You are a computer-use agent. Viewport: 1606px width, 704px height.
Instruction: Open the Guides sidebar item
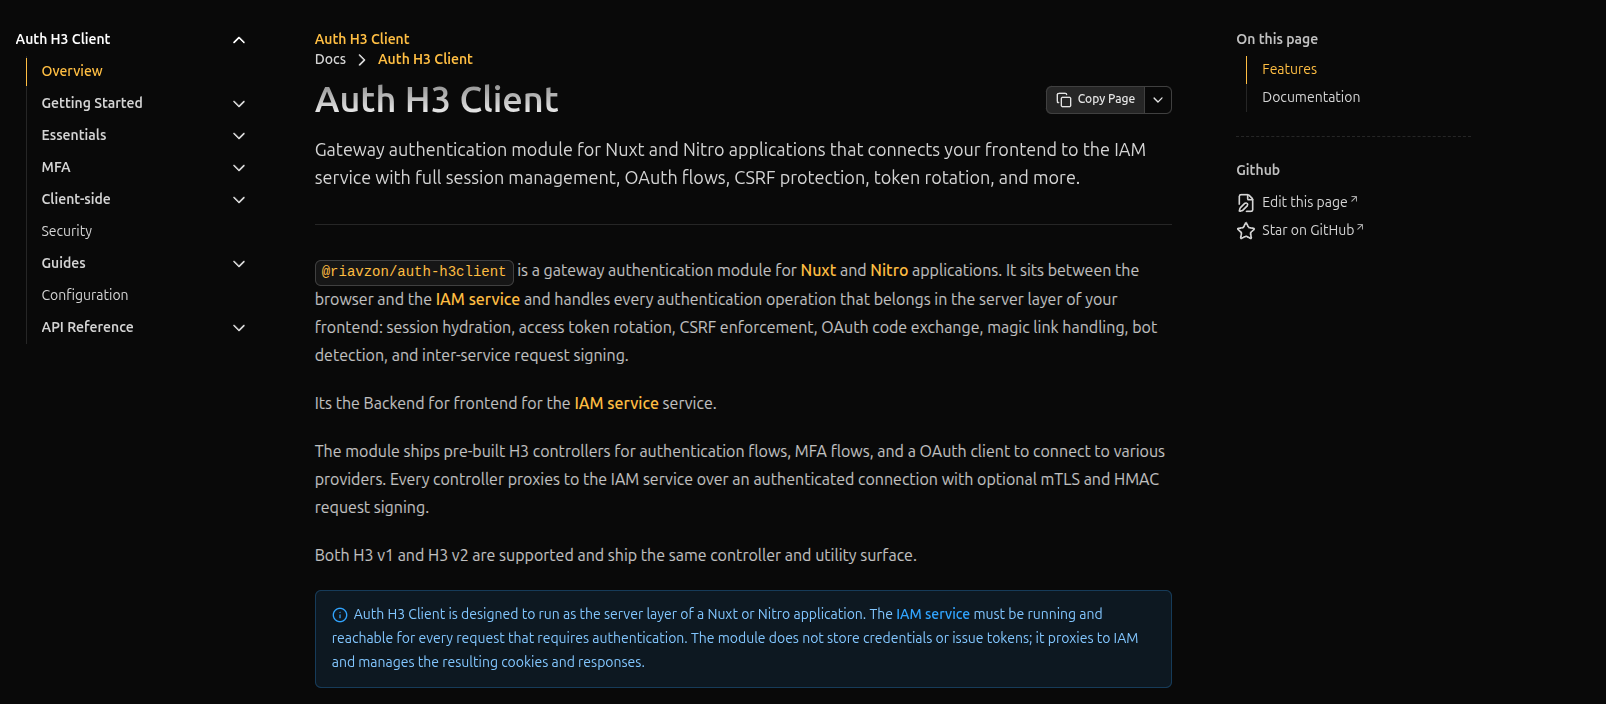click(x=64, y=263)
